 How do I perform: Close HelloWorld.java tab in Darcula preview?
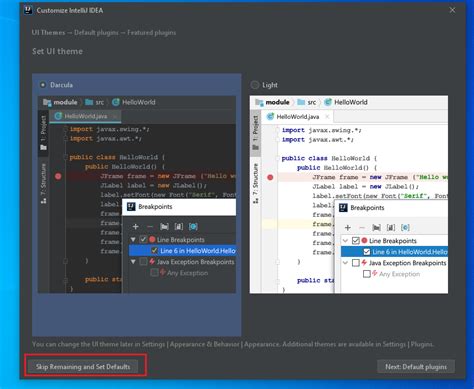115,116
